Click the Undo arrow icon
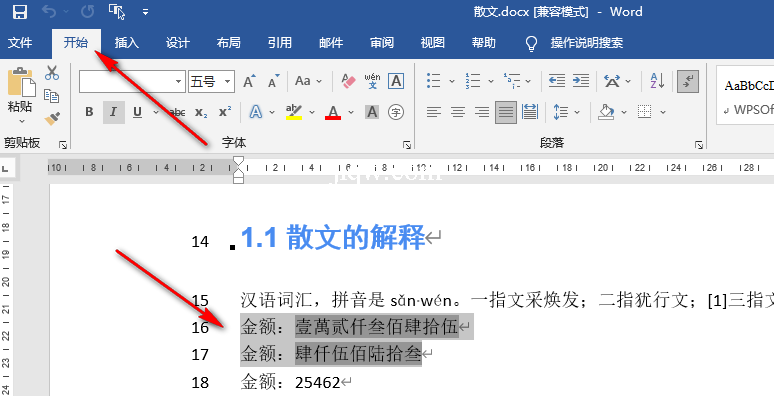 pyautogui.click(x=49, y=12)
